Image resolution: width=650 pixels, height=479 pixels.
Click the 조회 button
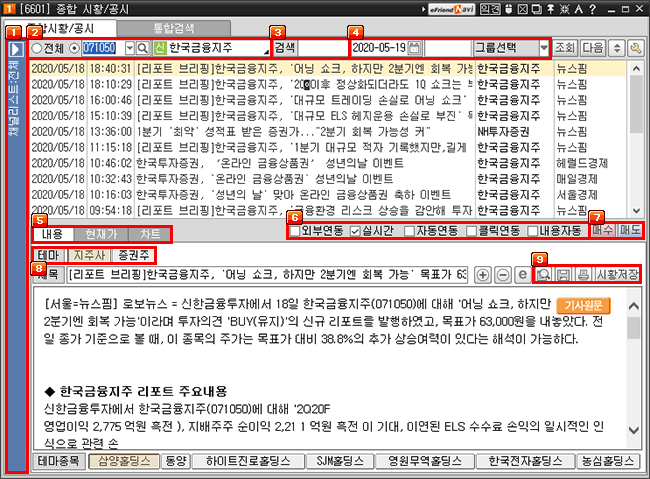[564, 48]
